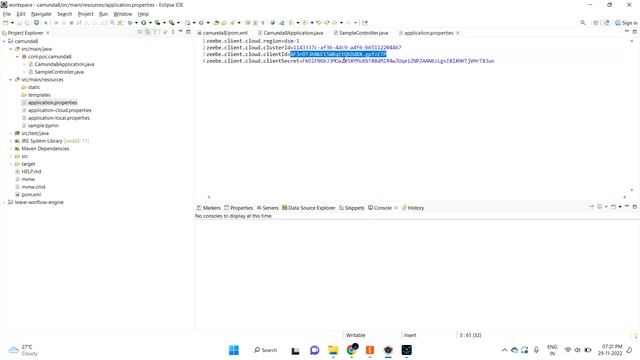Open the Run button dropdown arrow

coord(150,23)
